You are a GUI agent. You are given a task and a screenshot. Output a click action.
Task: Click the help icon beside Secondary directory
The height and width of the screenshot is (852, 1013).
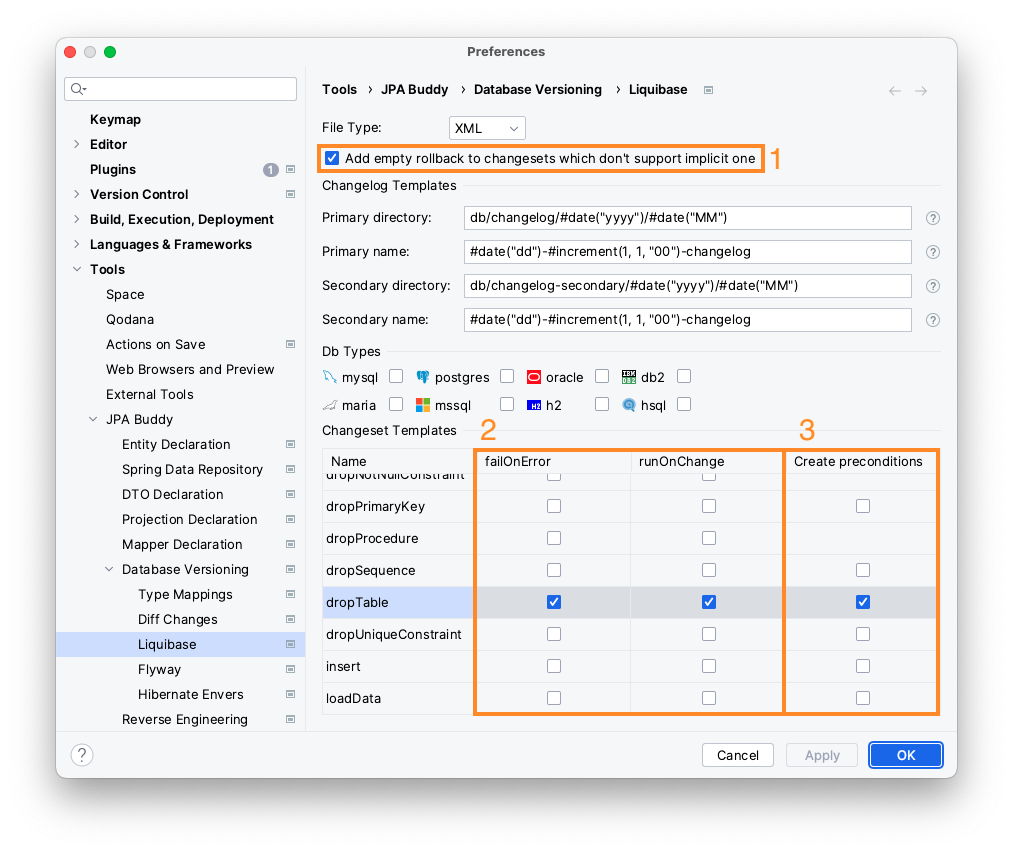pos(932,286)
